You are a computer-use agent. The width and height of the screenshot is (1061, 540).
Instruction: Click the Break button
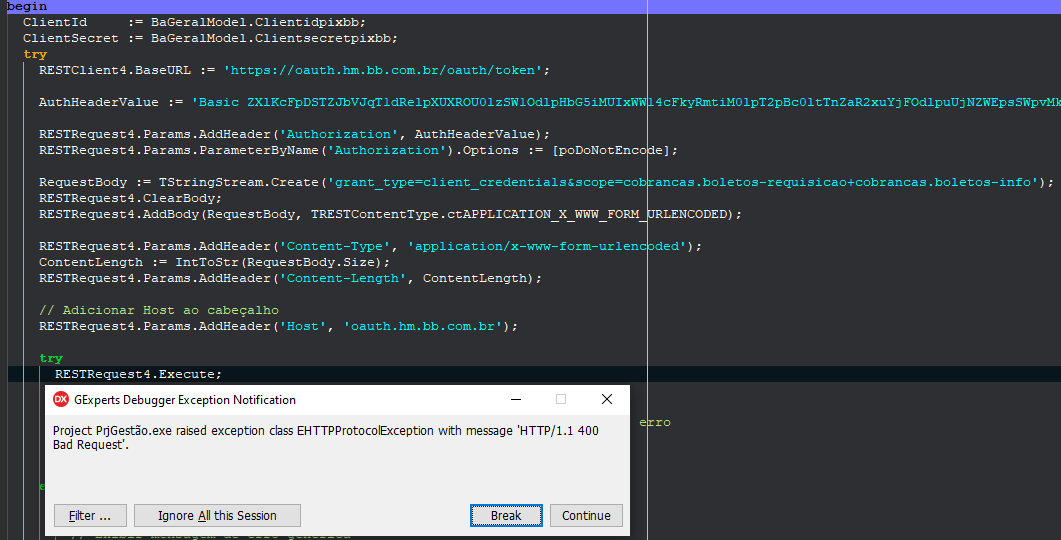506,516
